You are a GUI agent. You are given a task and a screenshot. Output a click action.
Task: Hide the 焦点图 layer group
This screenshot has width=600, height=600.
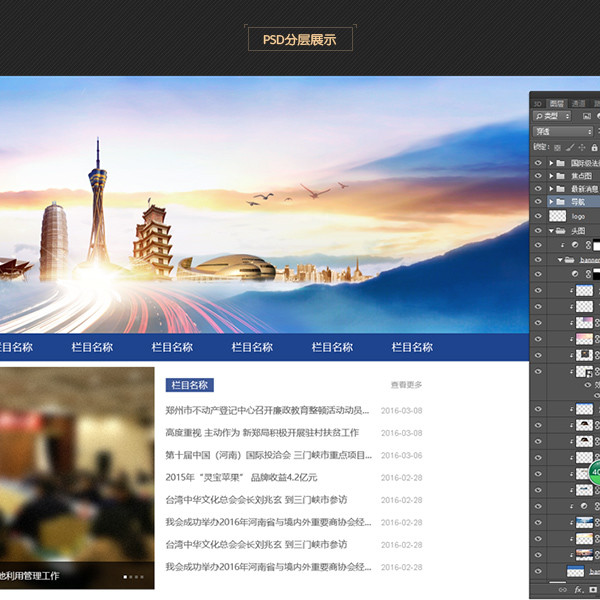pyautogui.click(x=538, y=176)
